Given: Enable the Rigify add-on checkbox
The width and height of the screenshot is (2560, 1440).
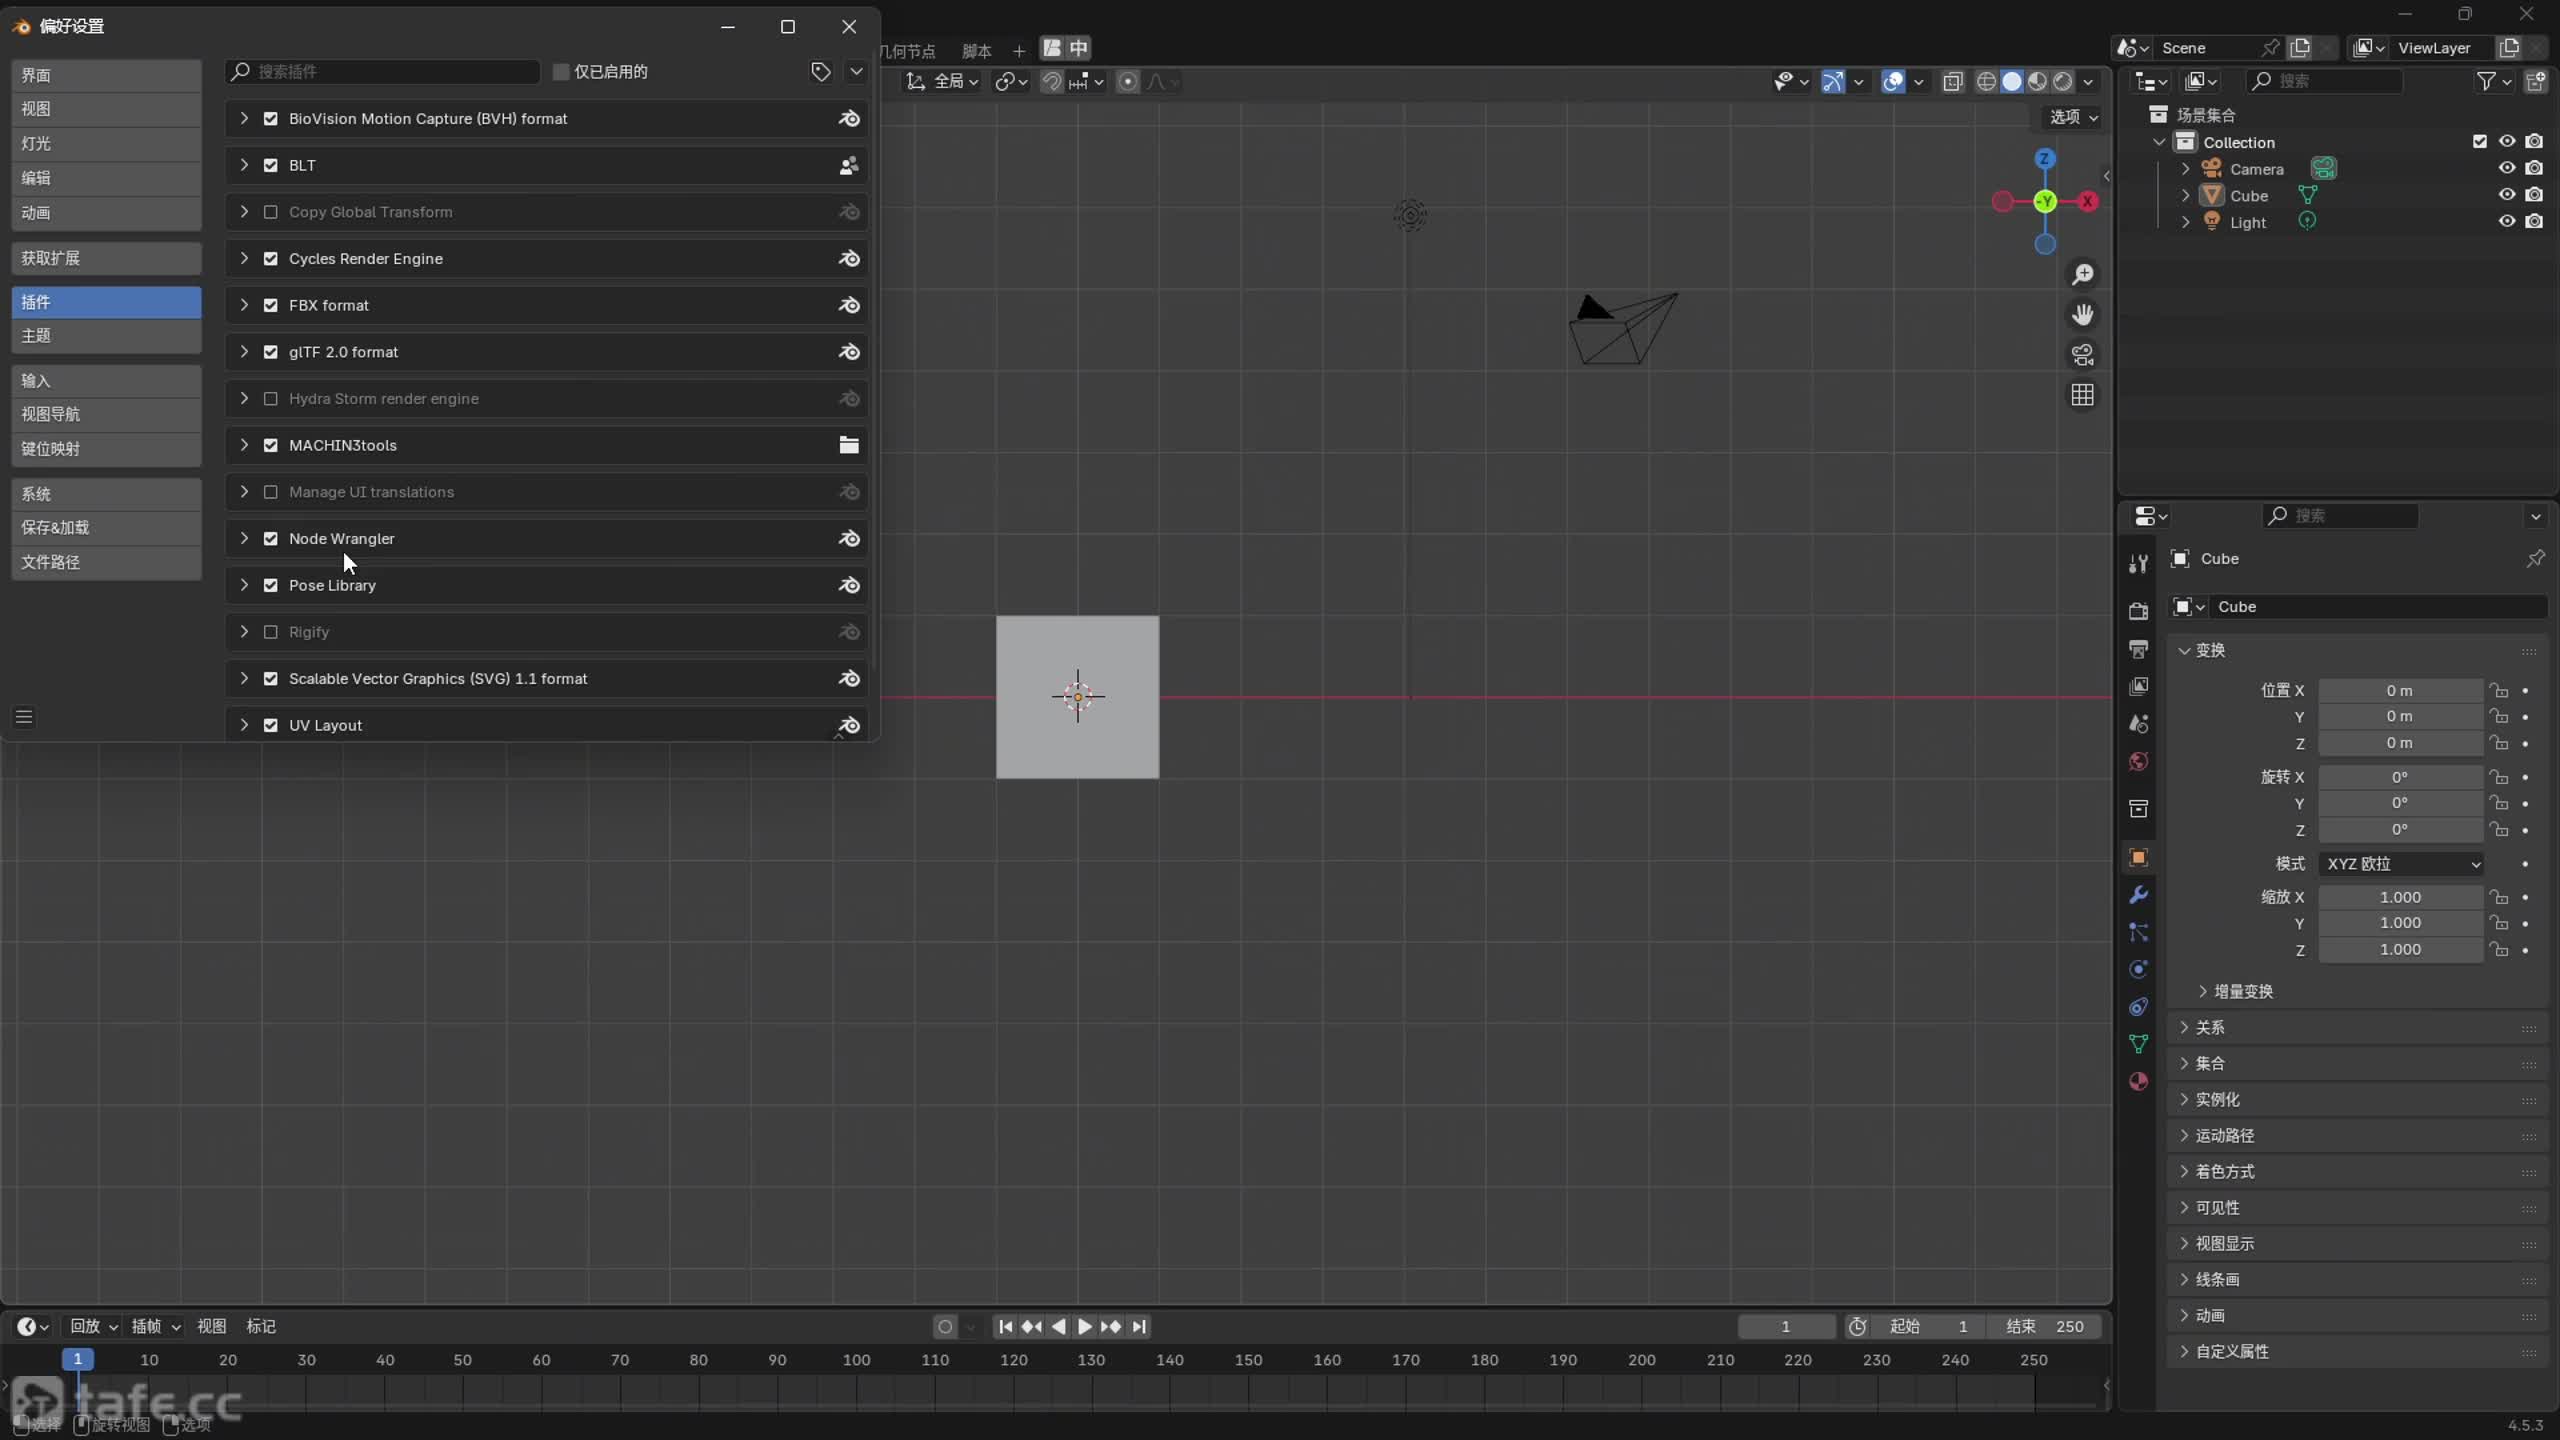Looking at the screenshot, I should click(x=270, y=632).
